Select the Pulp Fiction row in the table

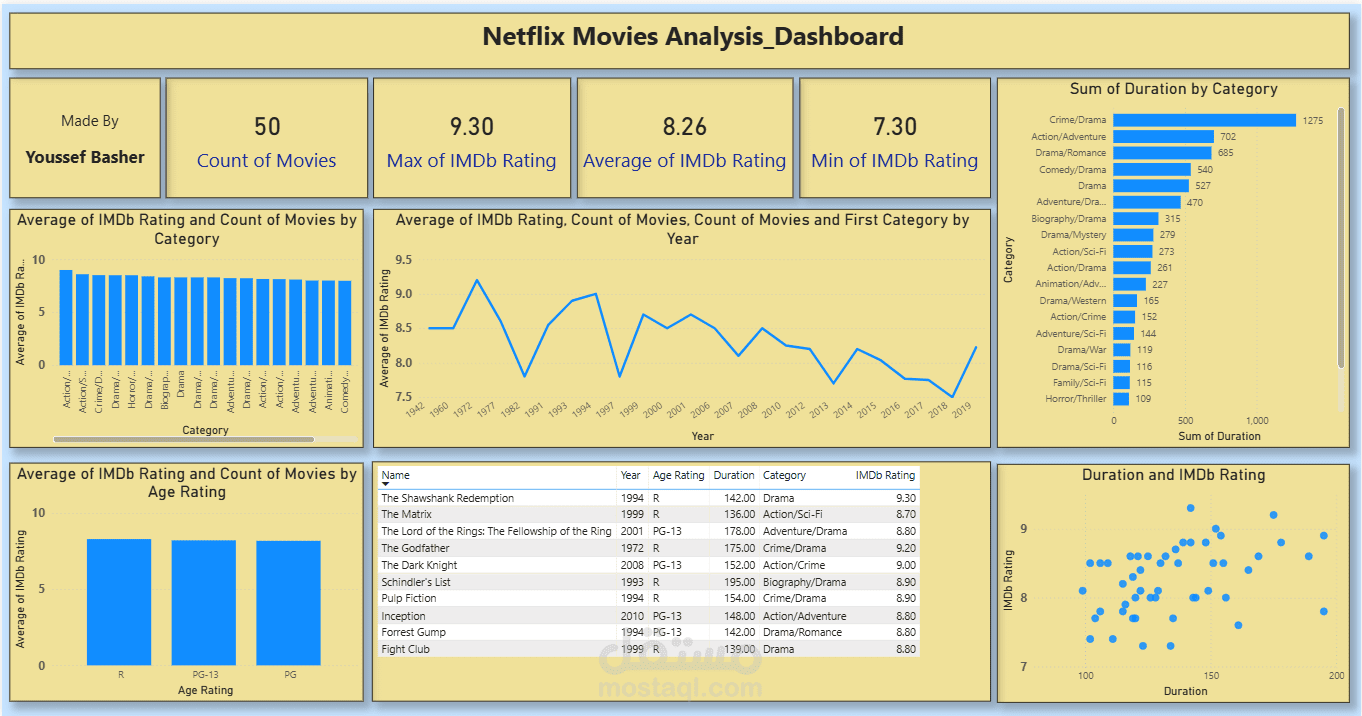[648, 598]
